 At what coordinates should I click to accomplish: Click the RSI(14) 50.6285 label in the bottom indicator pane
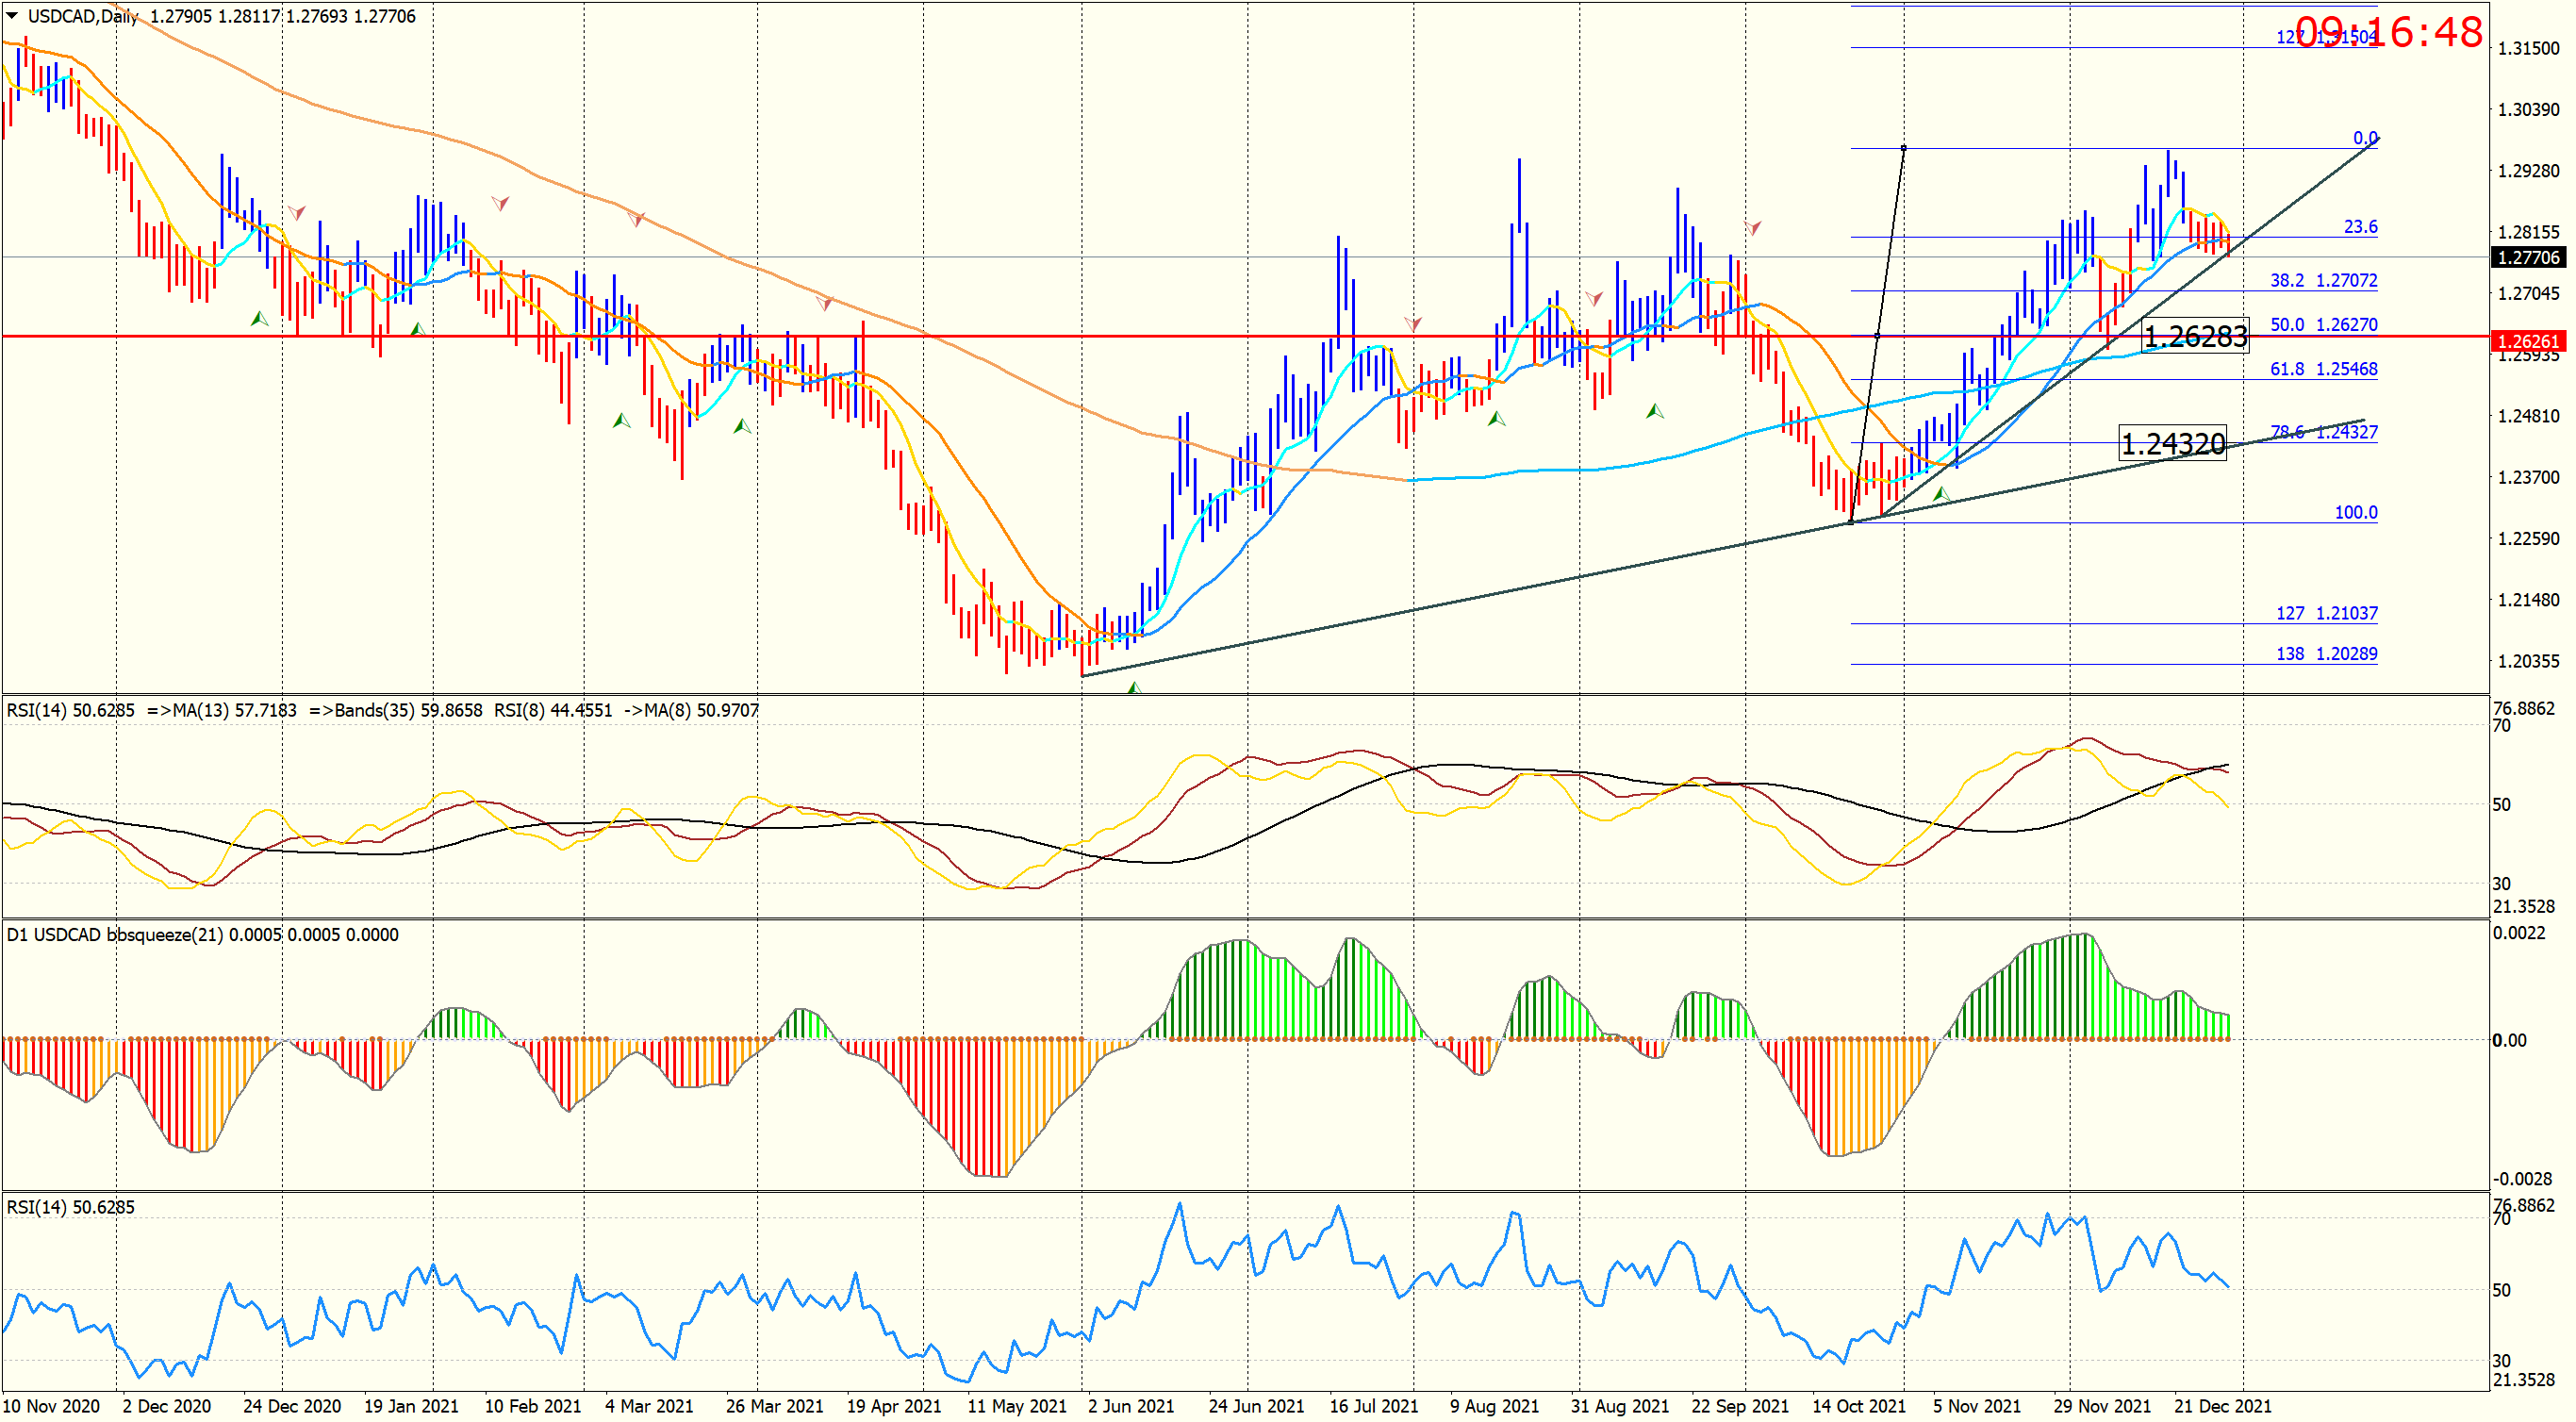tap(70, 1207)
